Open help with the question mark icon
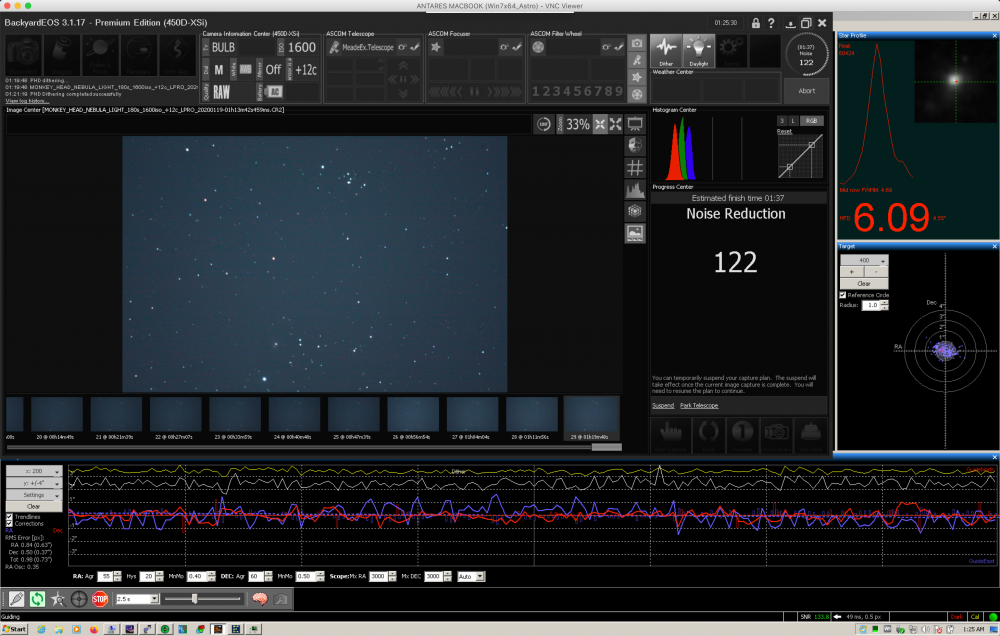The width and height of the screenshot is (1000, 636). [773, 23]
